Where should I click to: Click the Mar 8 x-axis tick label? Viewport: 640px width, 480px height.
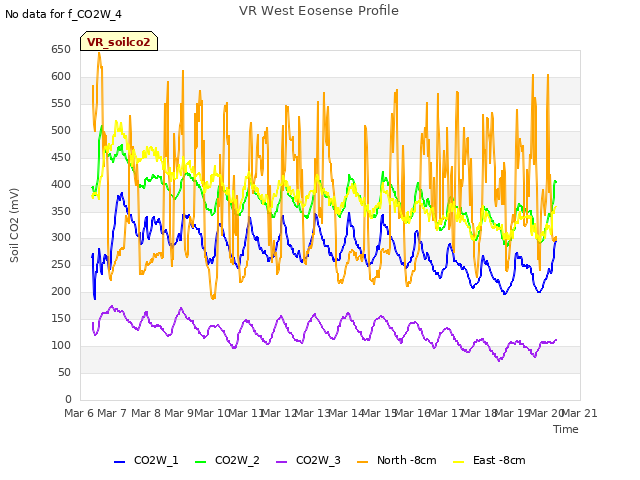pyautogui.click(x=146, y=413)
